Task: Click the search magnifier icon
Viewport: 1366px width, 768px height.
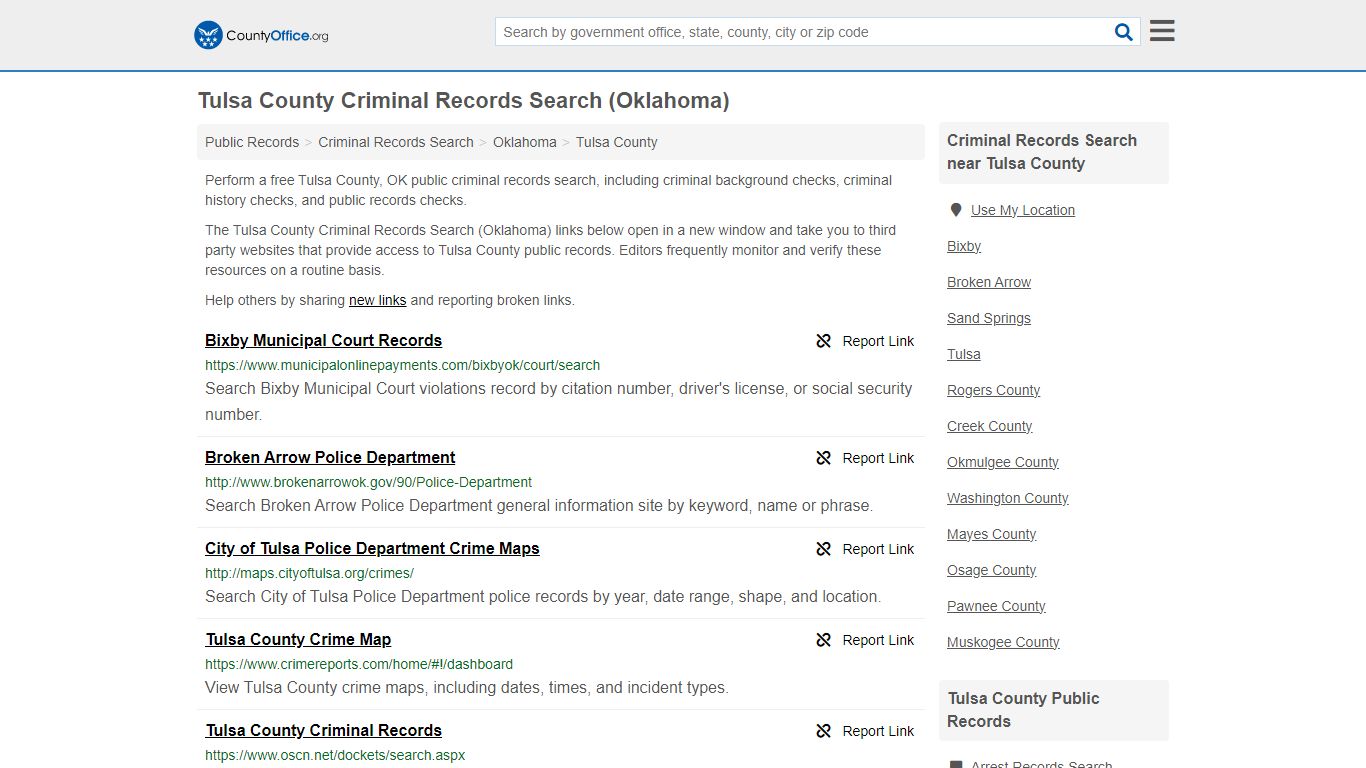Action: click(x=1124, y=32)
